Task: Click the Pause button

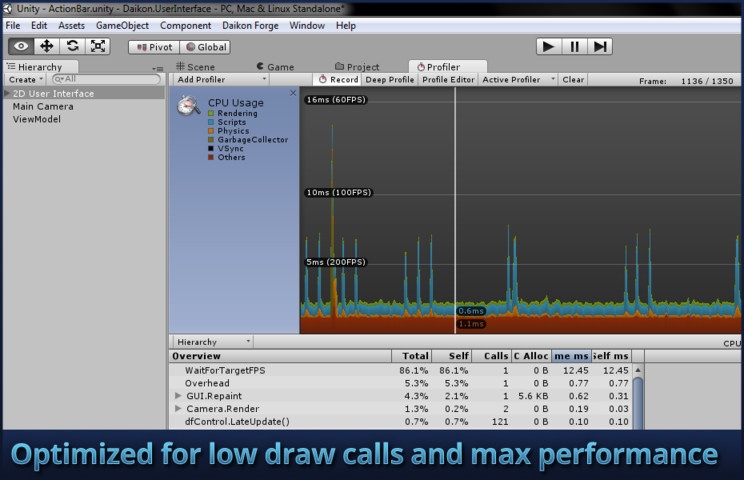Action: point(574,46)
